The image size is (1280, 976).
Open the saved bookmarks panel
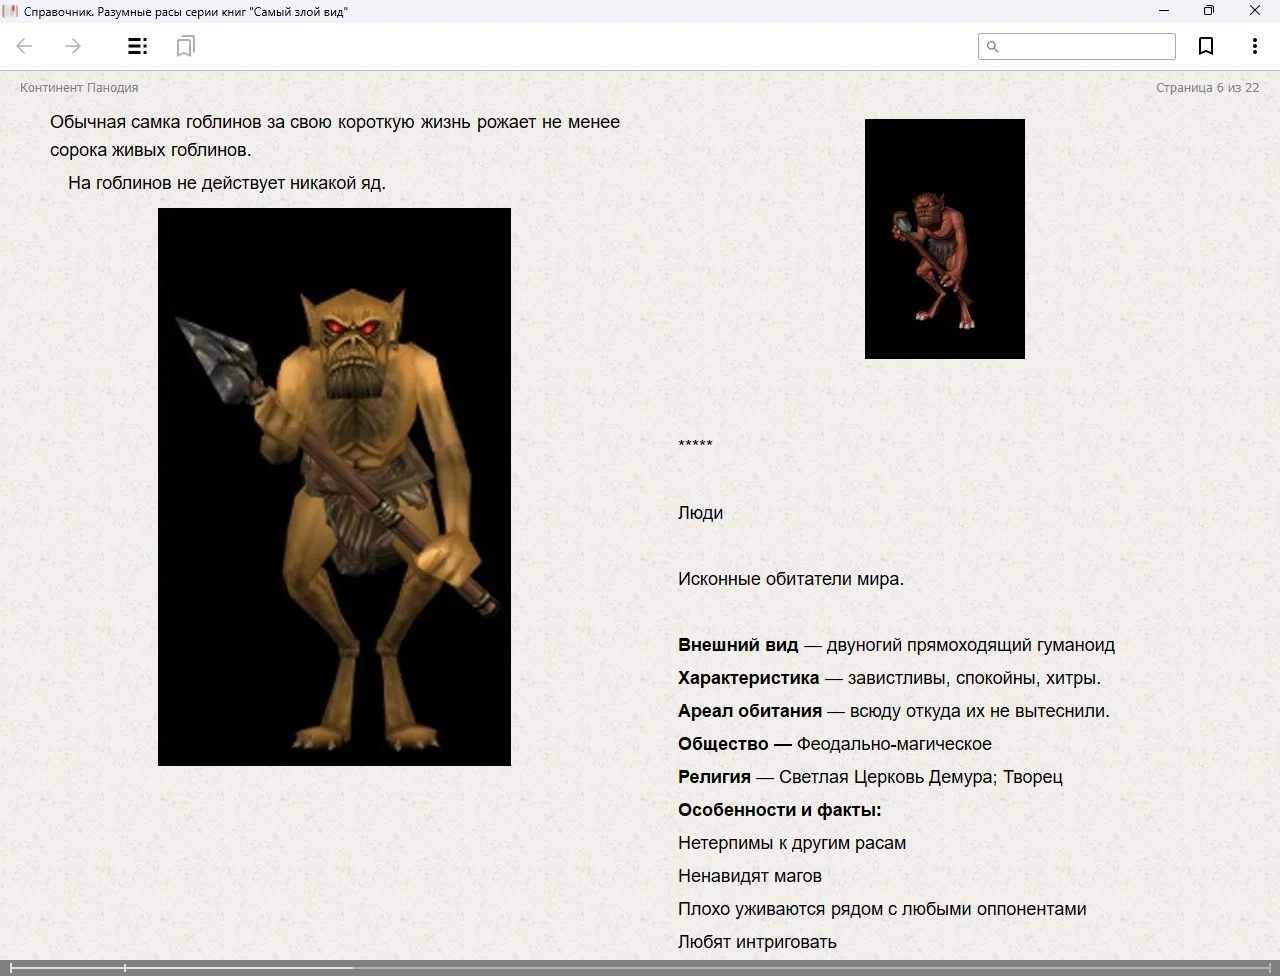(185, 46)
